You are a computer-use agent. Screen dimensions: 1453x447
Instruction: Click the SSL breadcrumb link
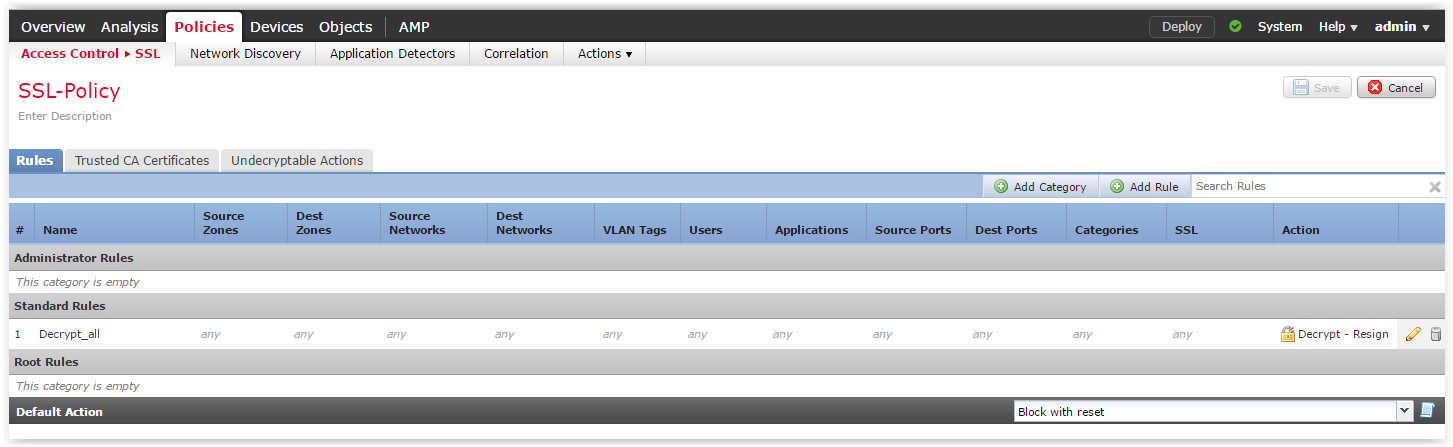(x=148, y=54)
